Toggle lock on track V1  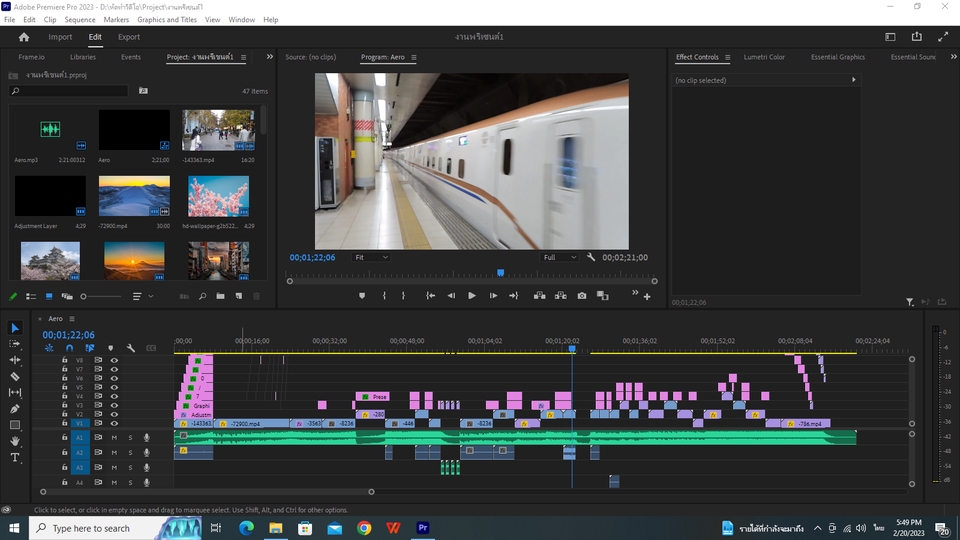point(65,423)
